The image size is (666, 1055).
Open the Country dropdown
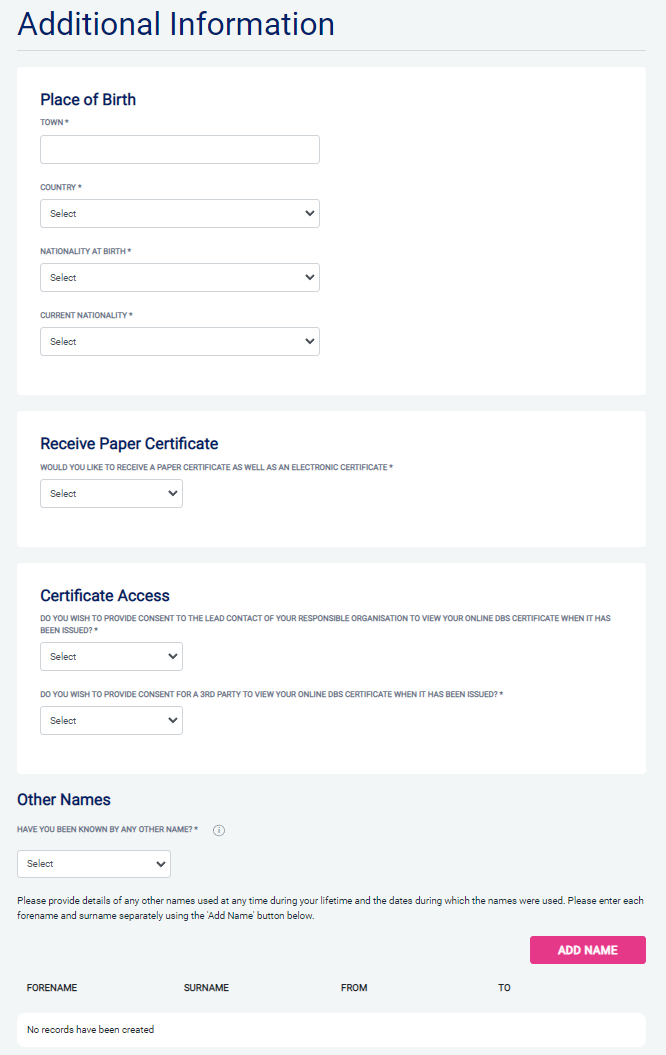(x=180, y=214)
